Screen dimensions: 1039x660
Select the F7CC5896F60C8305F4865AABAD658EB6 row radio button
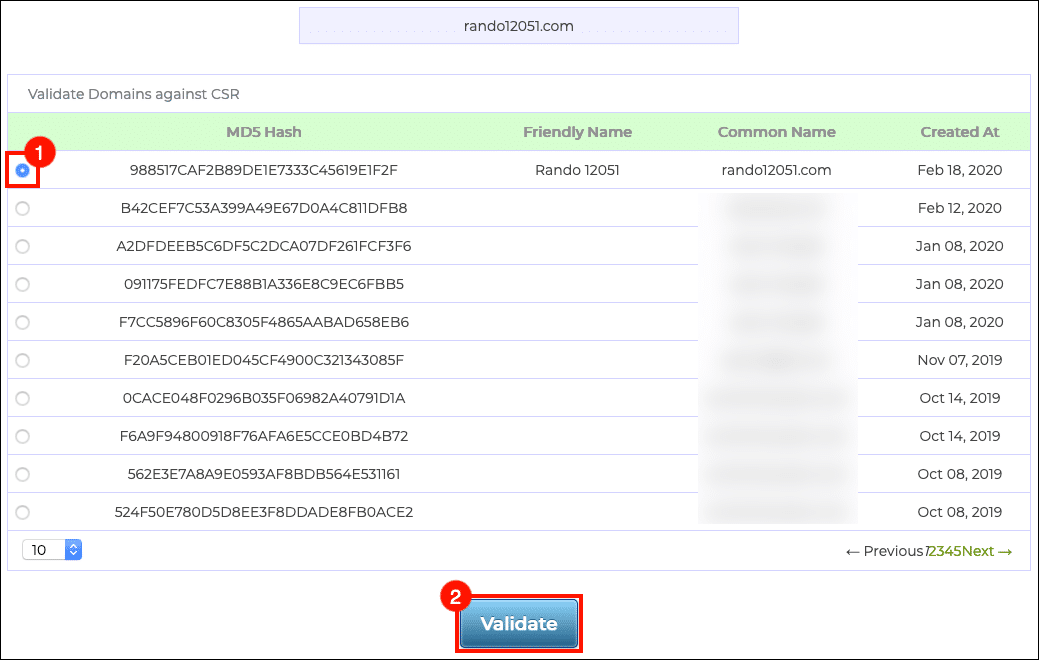(x=22, y=322)
